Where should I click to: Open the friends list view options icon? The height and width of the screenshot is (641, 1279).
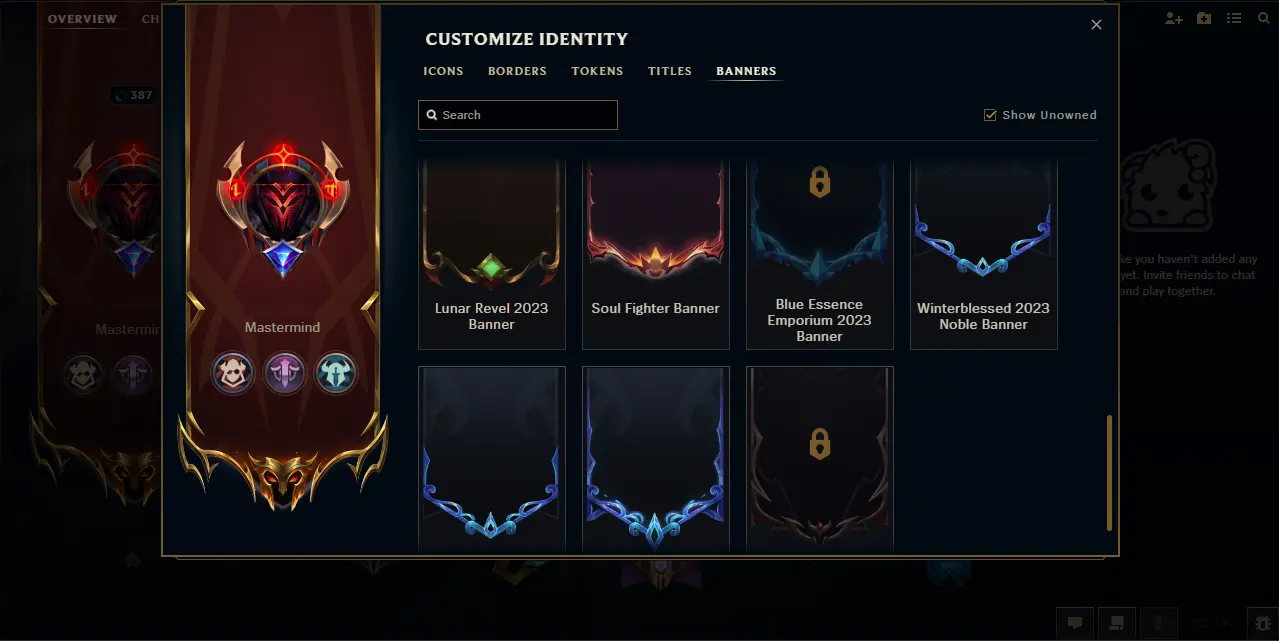(x=1235, y=19)
